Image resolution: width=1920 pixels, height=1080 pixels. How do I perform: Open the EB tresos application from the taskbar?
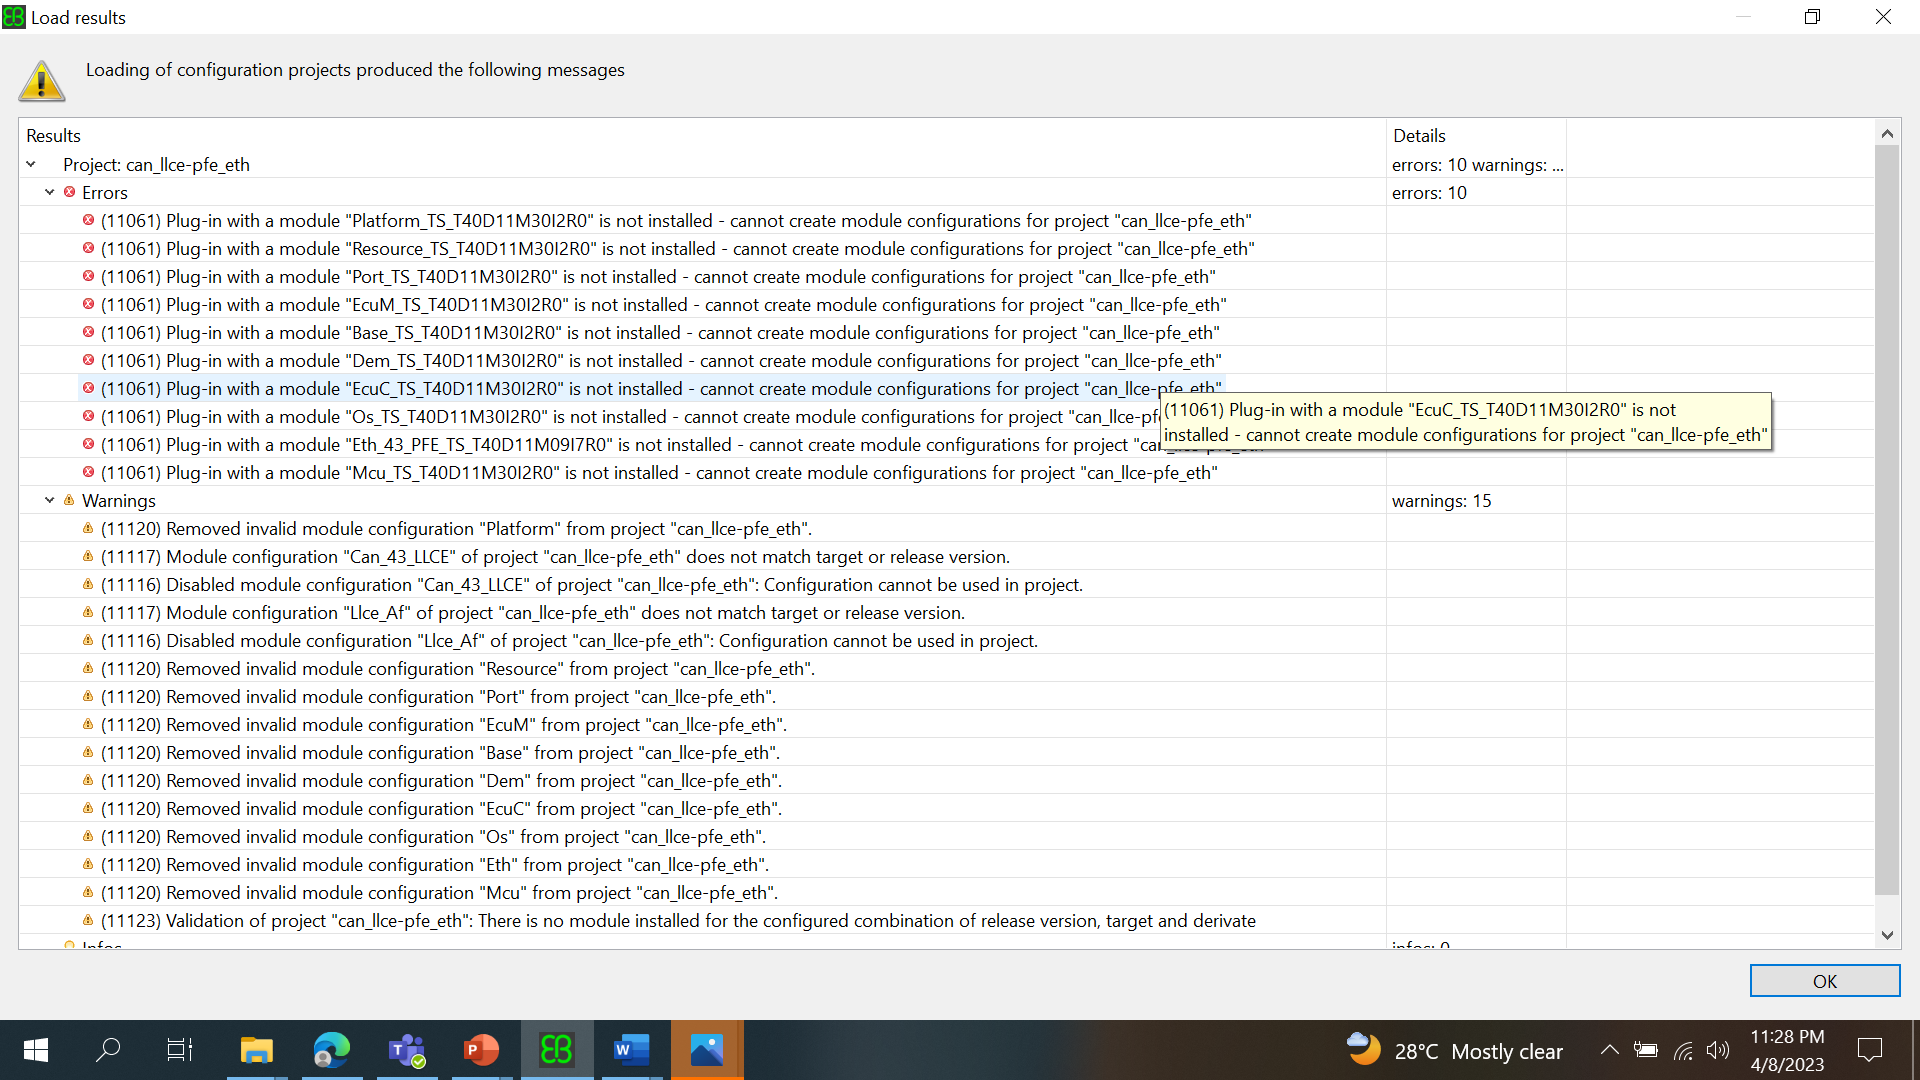[556, 1050]
